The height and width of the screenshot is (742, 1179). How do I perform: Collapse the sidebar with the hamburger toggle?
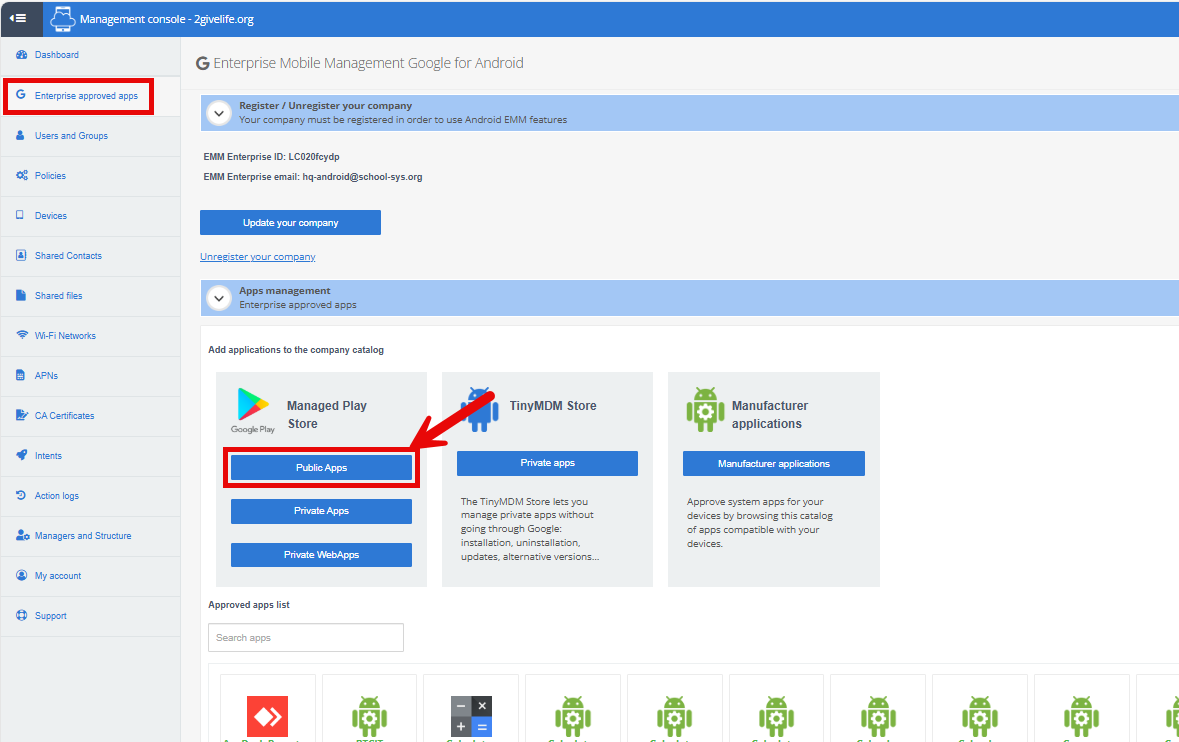(18, 19)
